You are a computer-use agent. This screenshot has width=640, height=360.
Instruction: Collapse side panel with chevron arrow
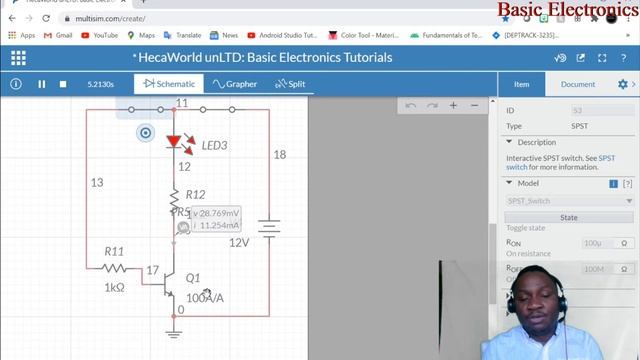(634, 84)
